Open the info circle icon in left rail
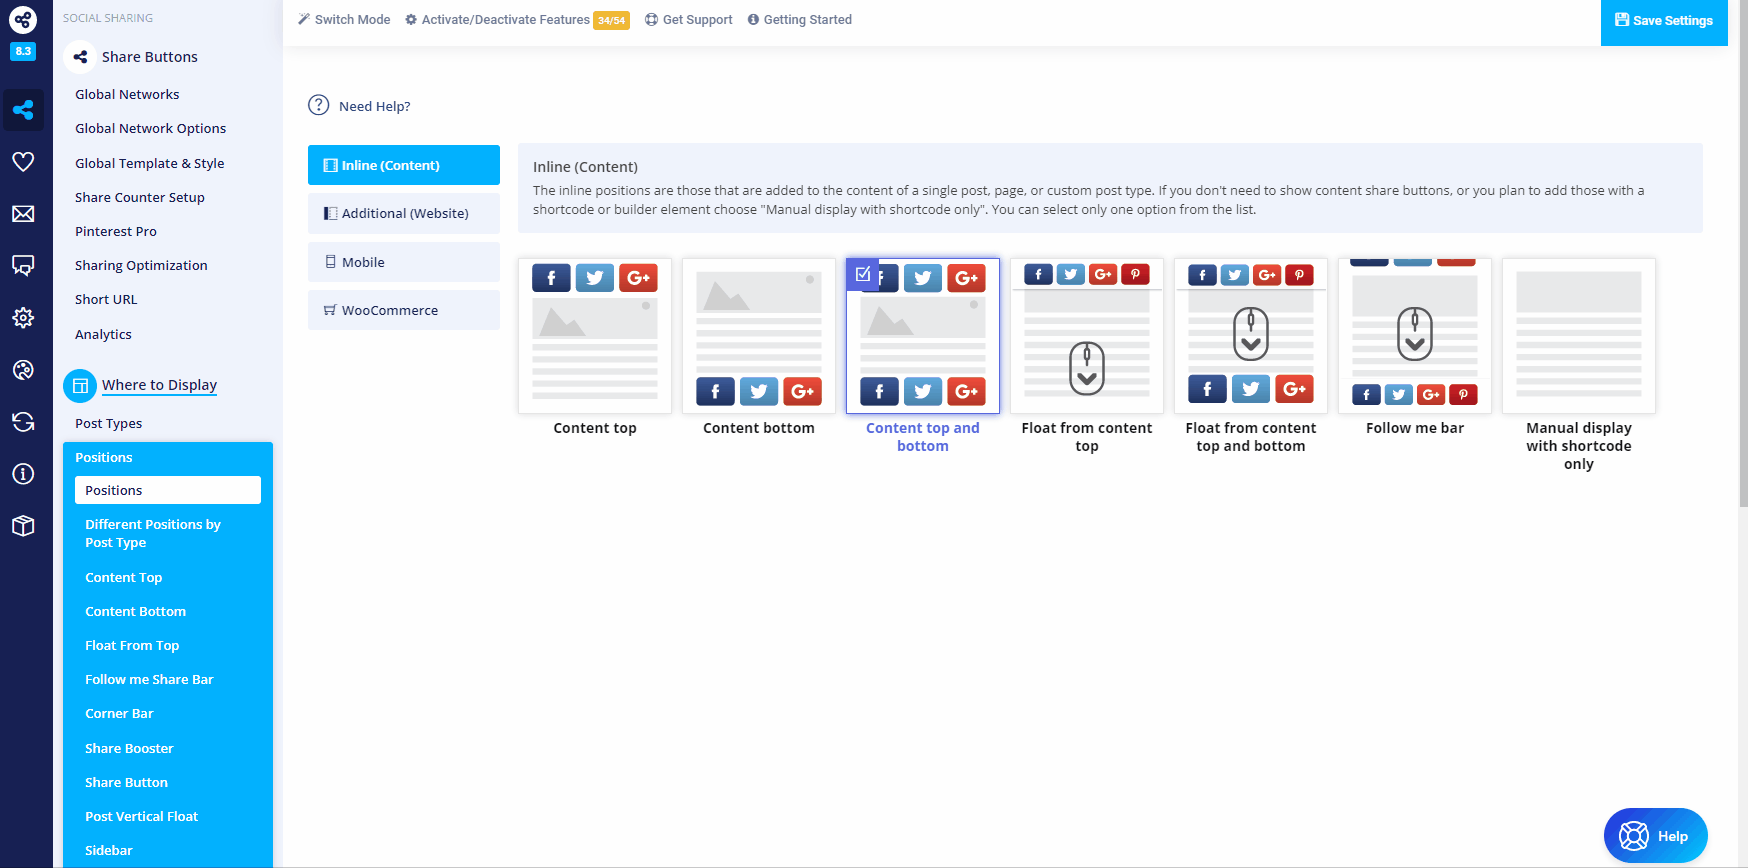The height and width of the screenshot is (868, 1748). 23,474
